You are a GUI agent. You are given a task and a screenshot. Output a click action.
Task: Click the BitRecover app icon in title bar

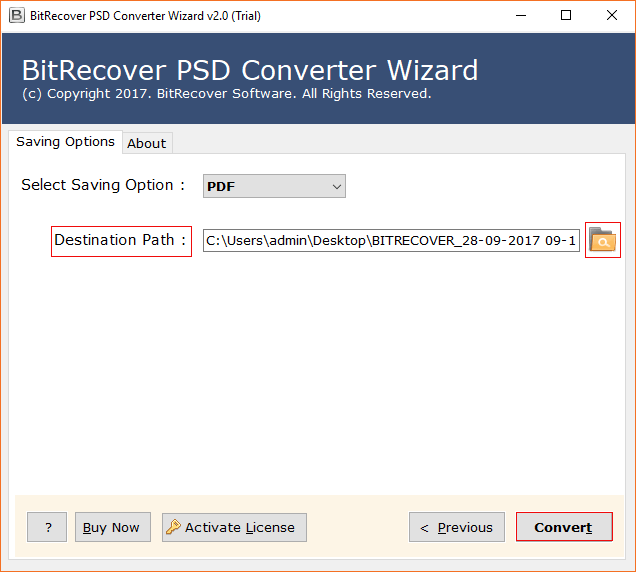point(17,15)
